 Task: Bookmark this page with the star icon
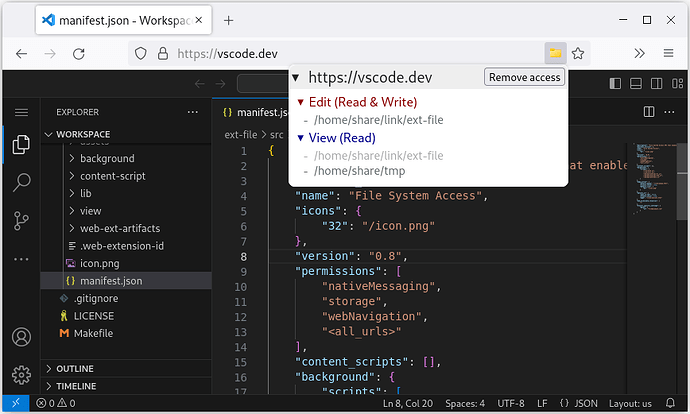pos(578,54)
